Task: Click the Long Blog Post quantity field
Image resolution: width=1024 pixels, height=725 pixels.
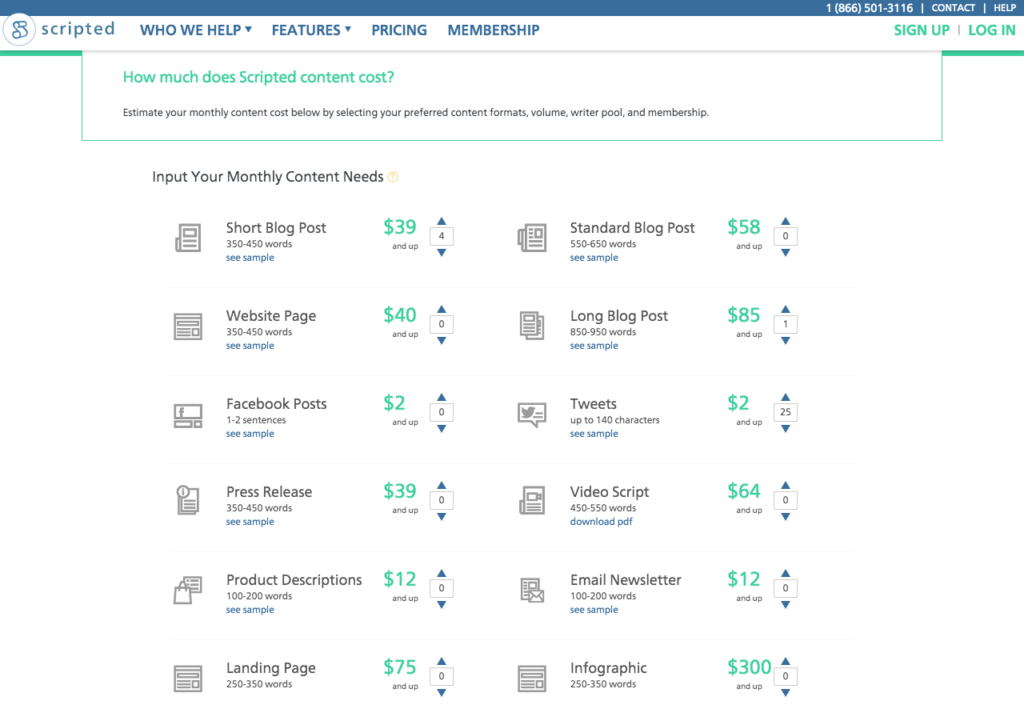Action: (x=786, y=324)
